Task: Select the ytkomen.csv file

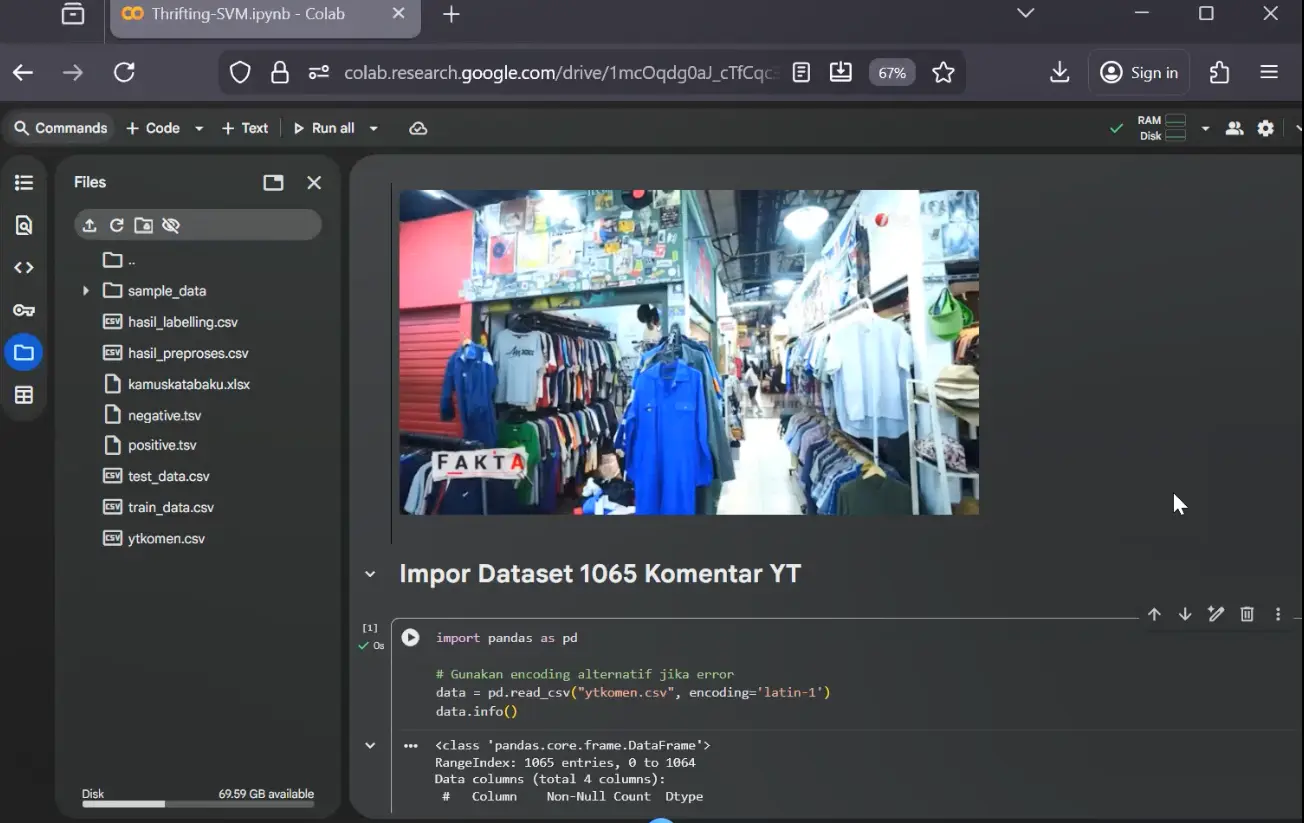Action: [167, 538]
